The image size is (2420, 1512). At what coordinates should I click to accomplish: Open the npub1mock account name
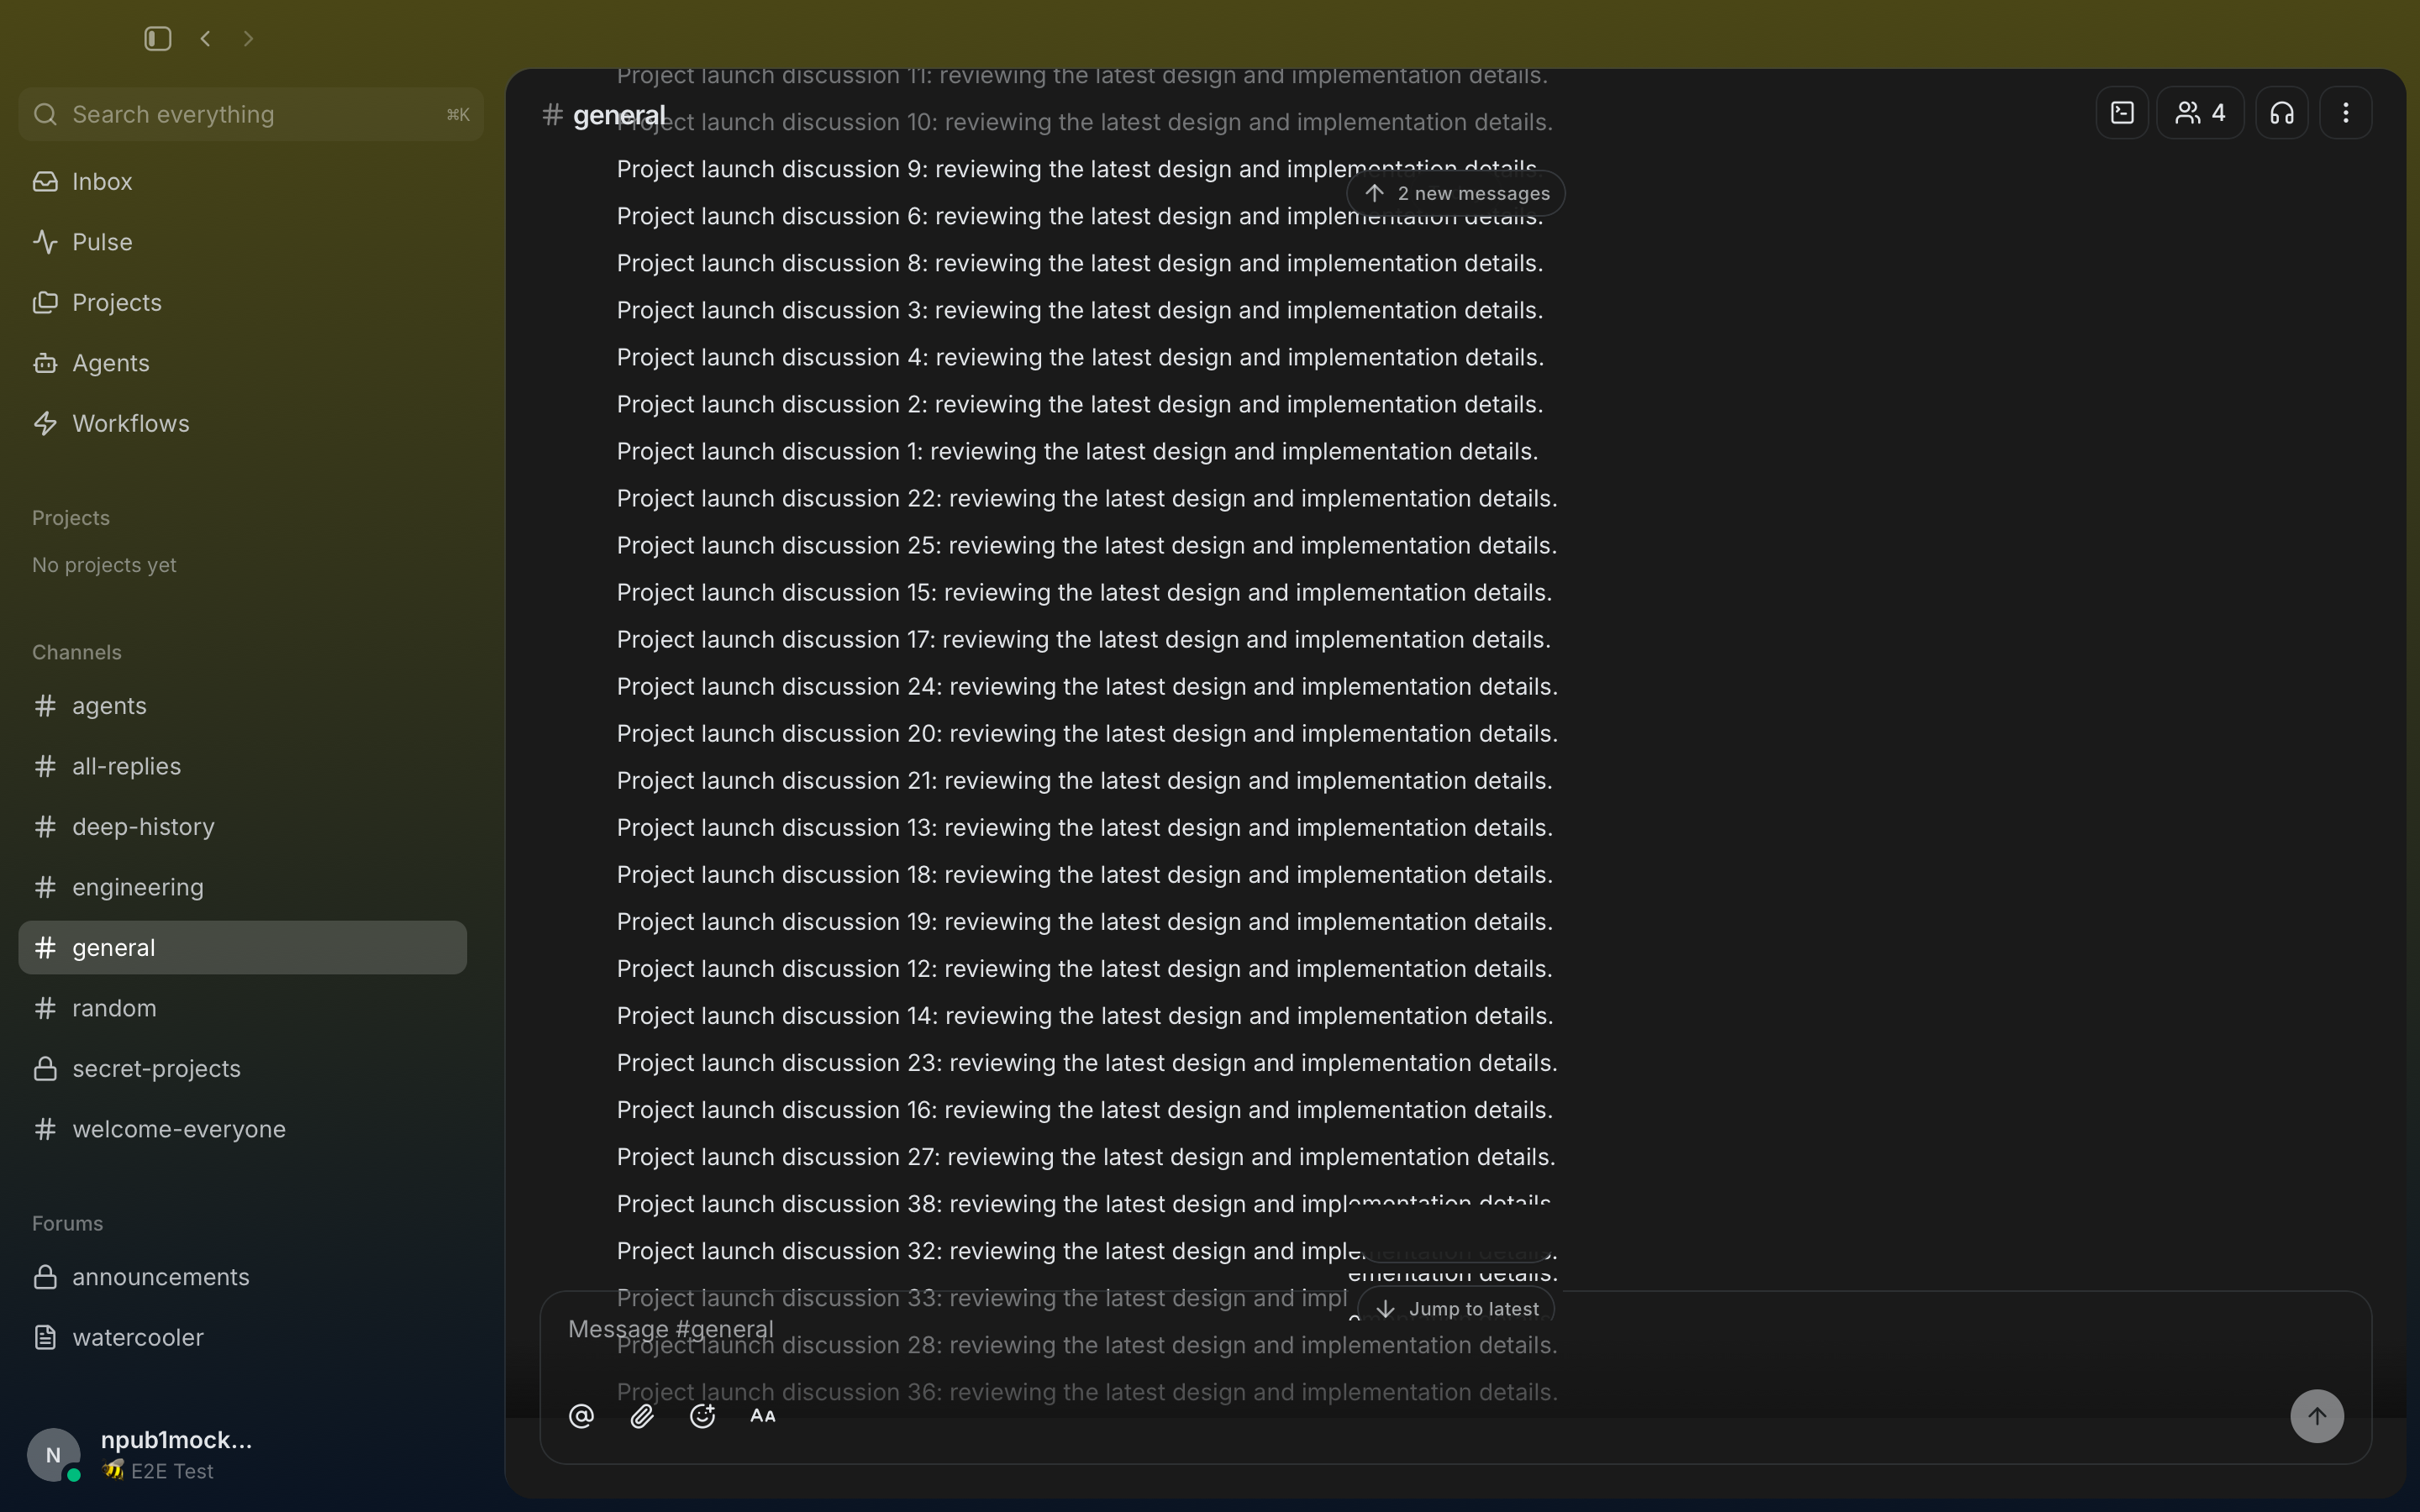click(x=176, y=1440)
